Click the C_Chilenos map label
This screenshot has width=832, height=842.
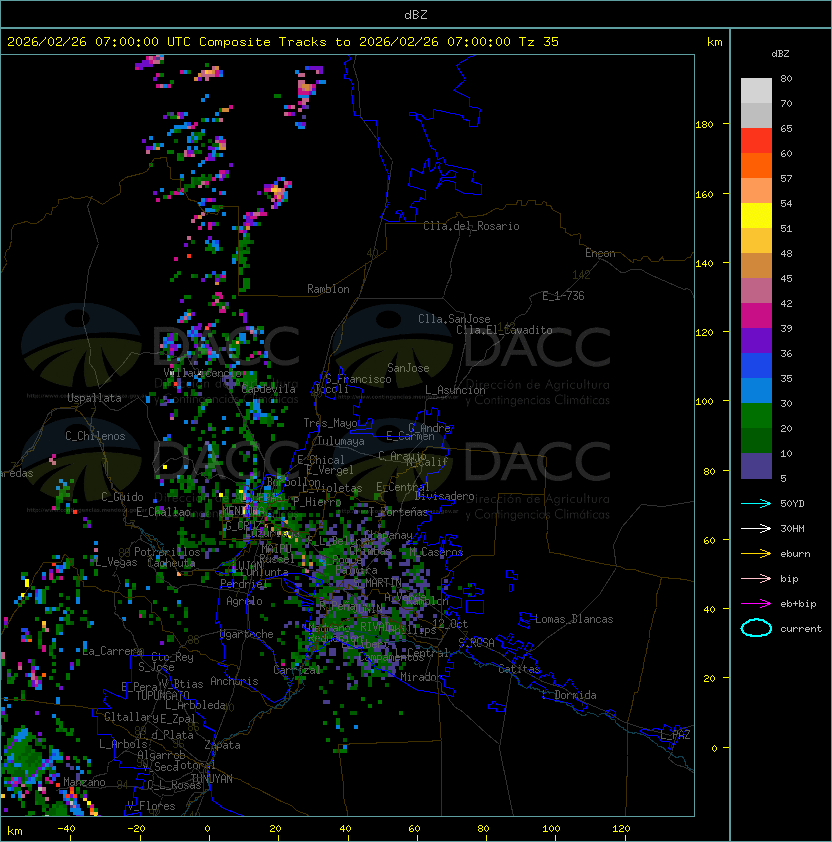(95, 436)
